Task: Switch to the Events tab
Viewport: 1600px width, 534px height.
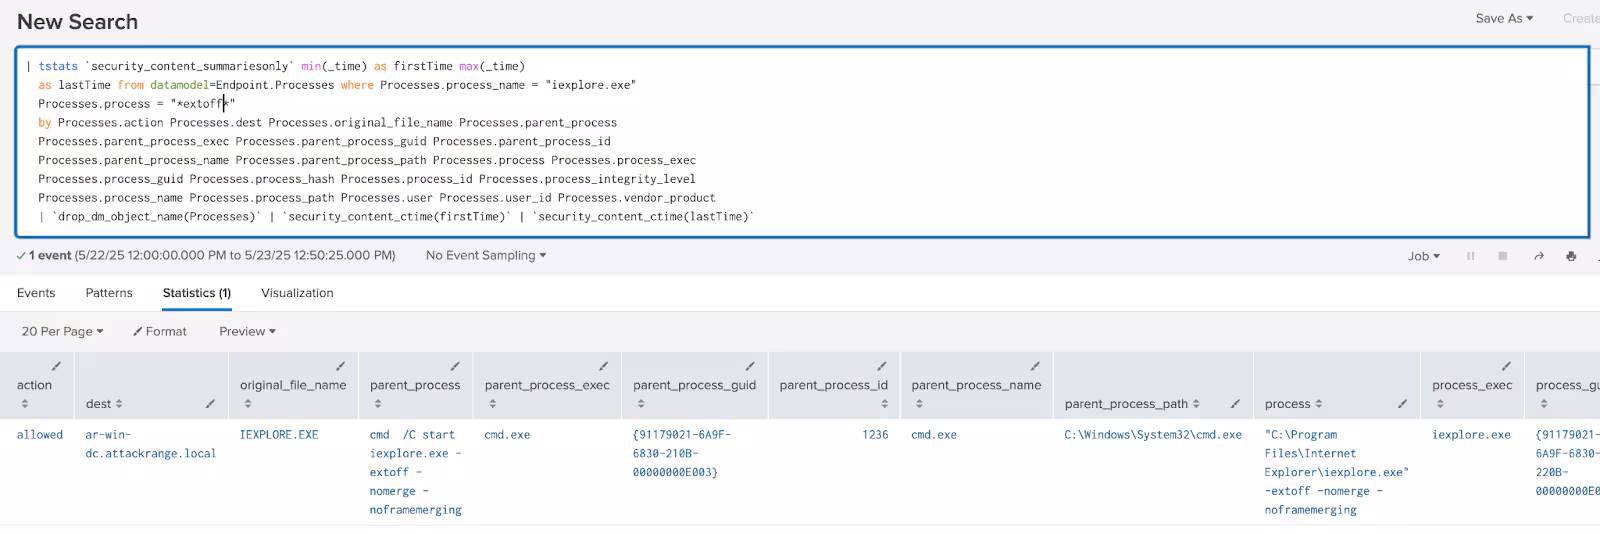Action: point(36,293)
